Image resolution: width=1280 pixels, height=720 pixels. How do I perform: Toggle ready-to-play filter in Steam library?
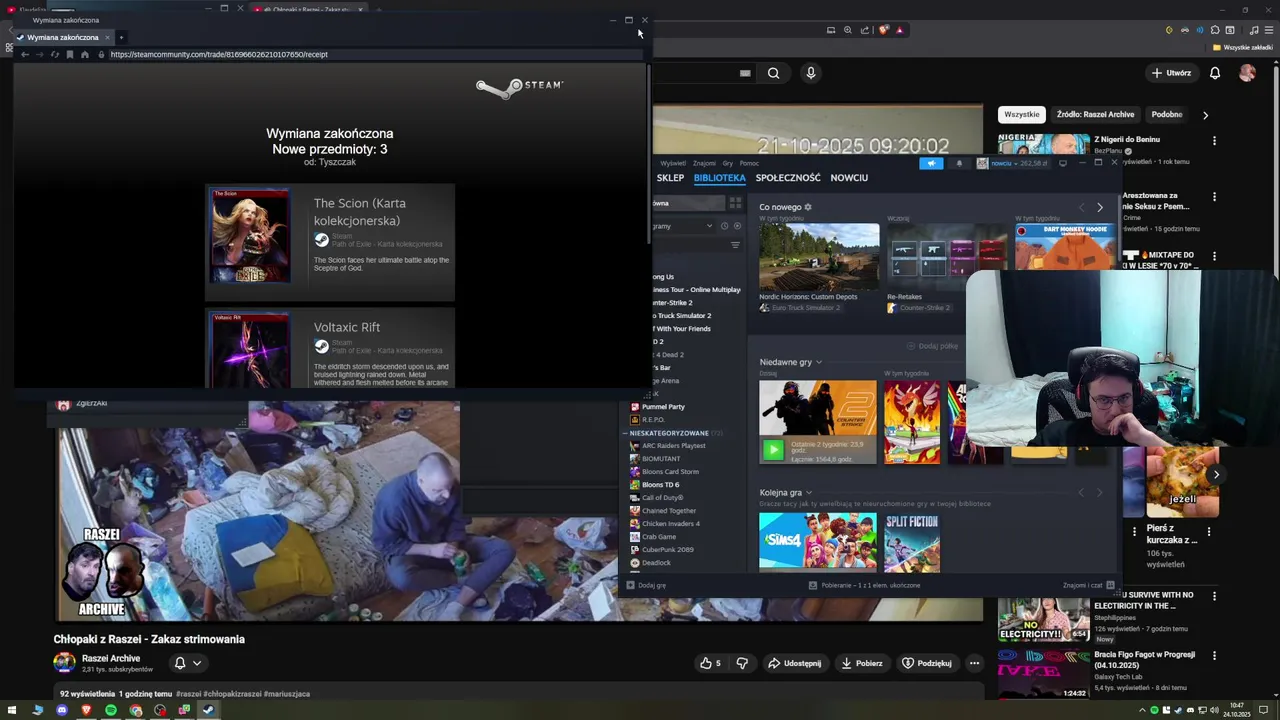pos(737,226)
